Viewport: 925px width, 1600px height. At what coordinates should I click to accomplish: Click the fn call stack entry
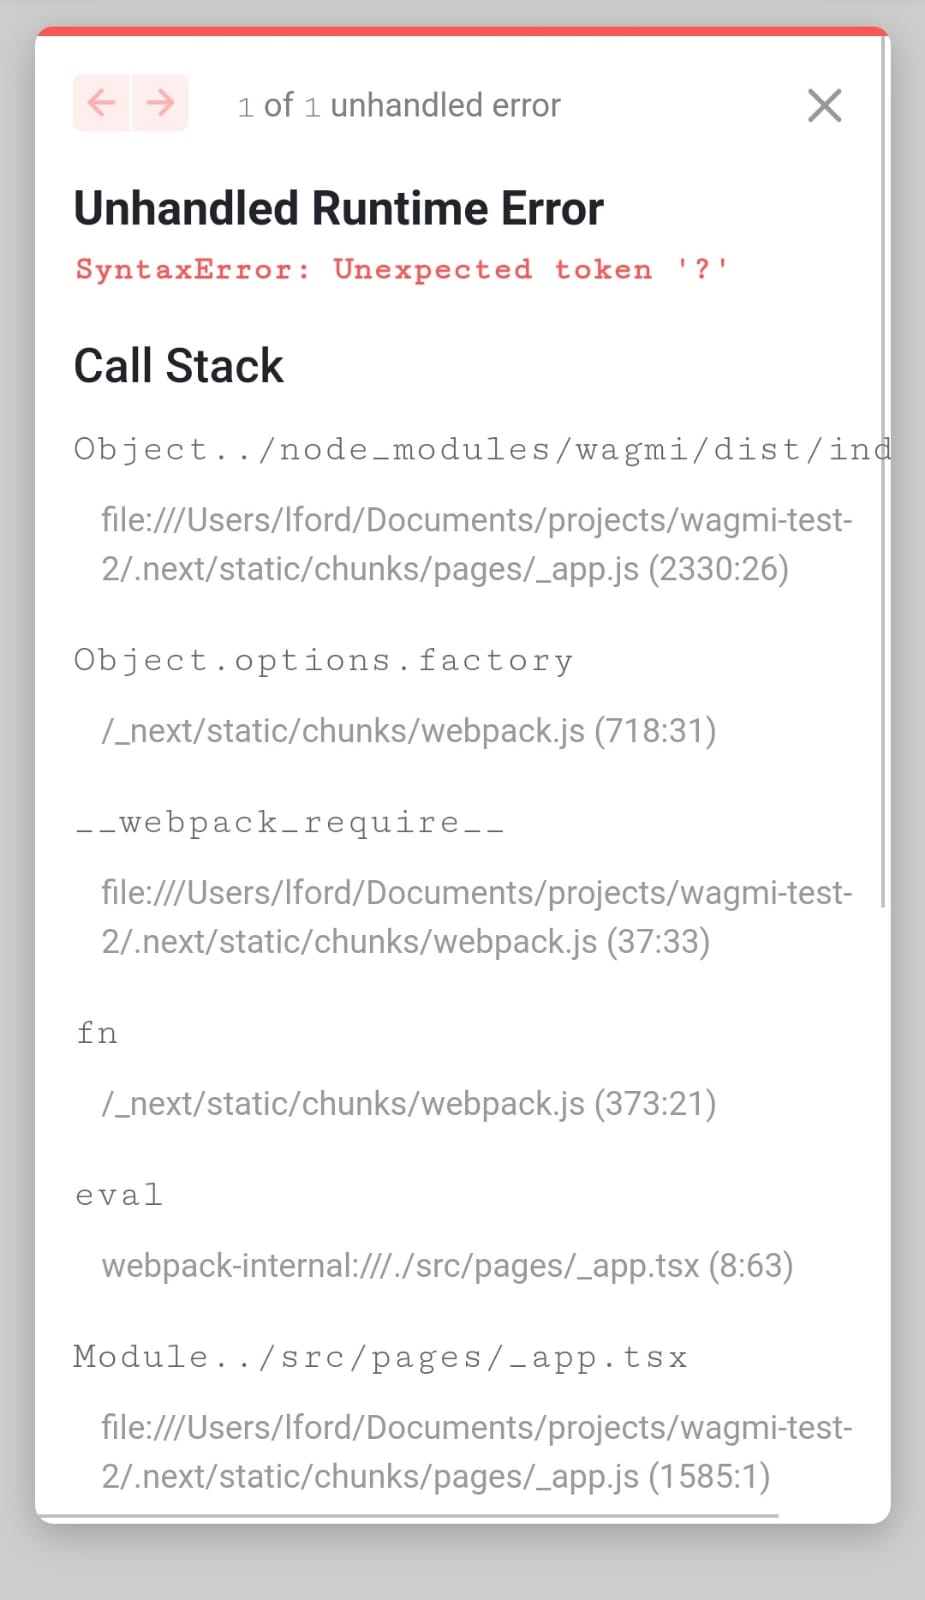click(x=96, y=1032)
